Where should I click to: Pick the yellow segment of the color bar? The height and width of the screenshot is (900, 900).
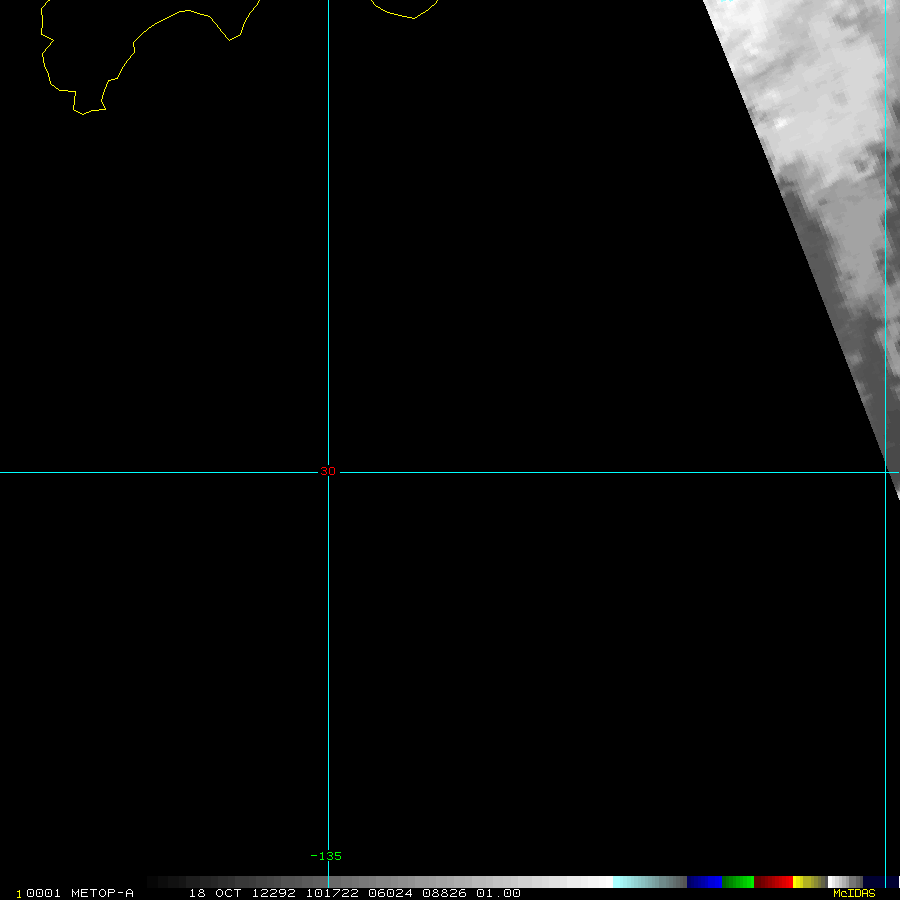coord(804,882)
